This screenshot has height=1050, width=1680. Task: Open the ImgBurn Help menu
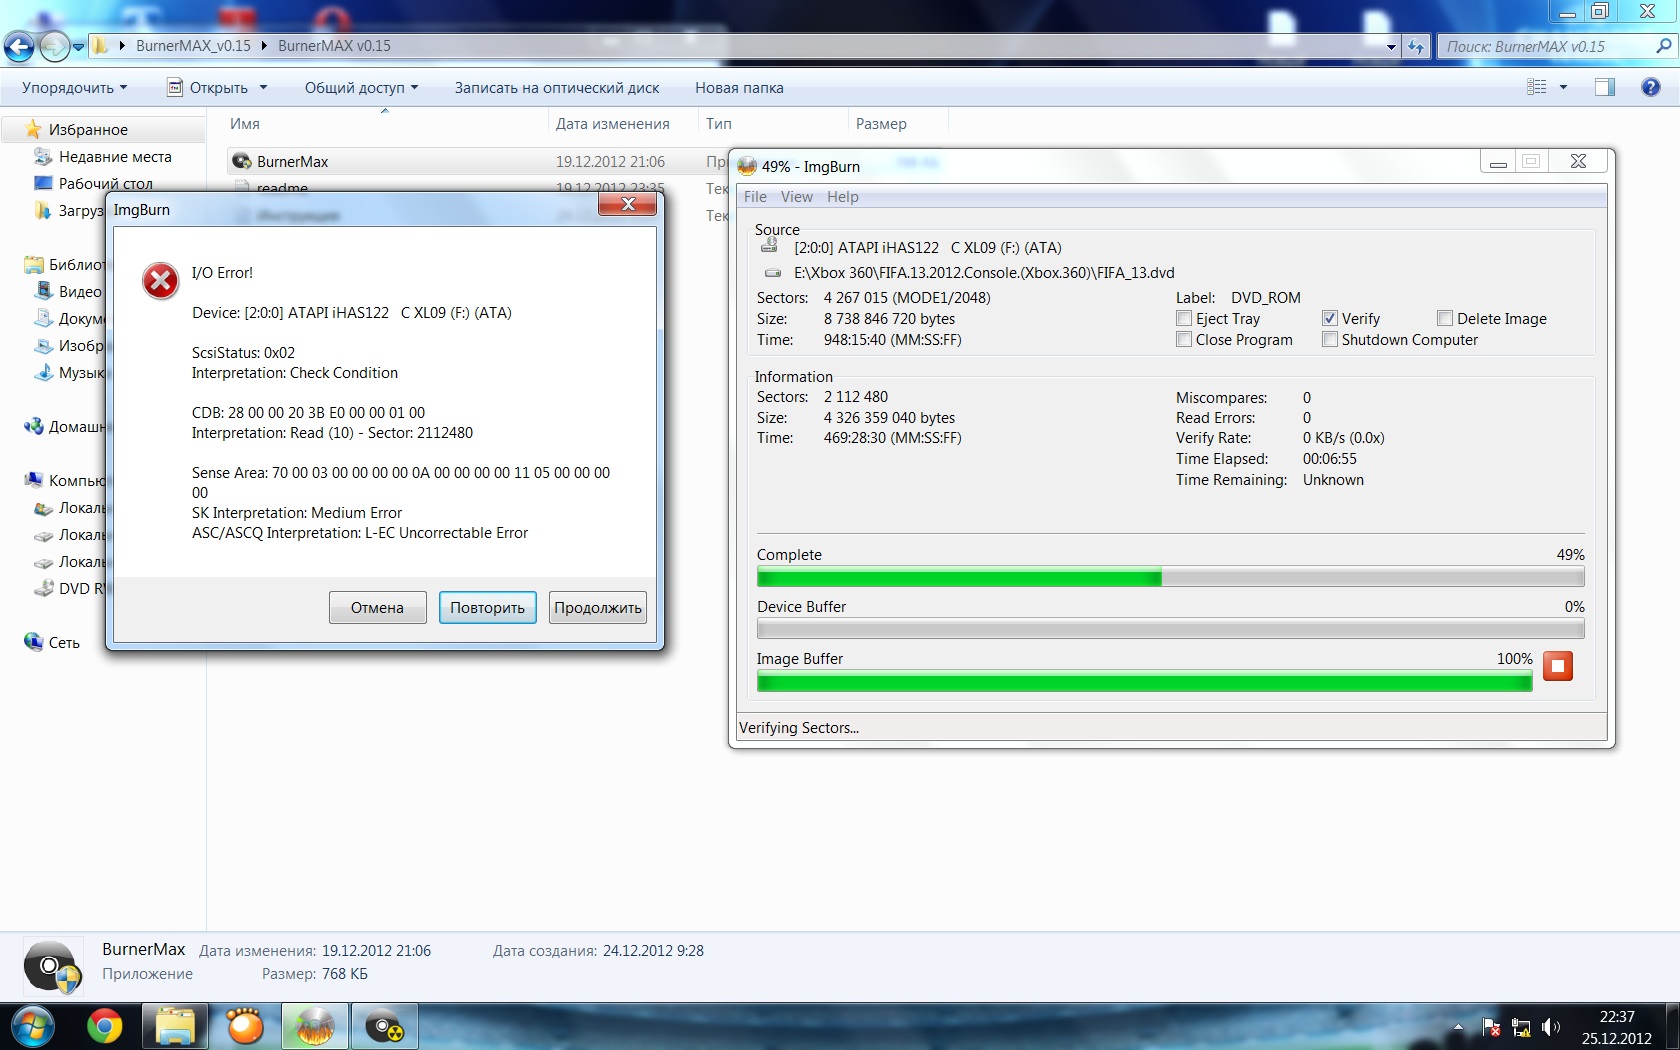click(x=843, y=197)
